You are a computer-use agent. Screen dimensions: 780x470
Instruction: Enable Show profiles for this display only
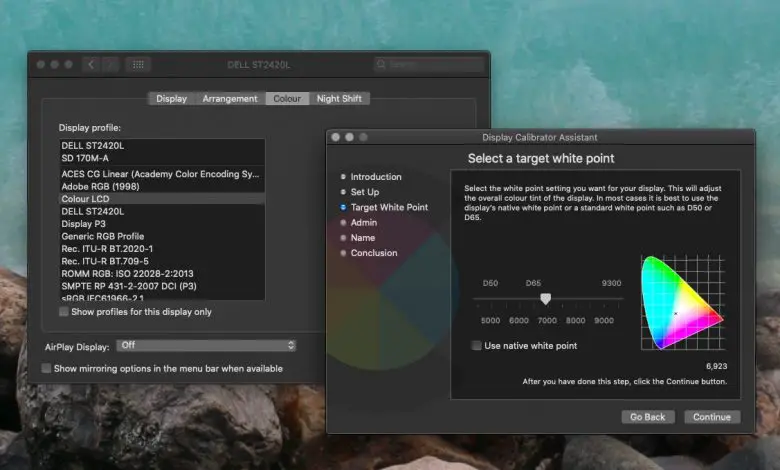(64, 312)
